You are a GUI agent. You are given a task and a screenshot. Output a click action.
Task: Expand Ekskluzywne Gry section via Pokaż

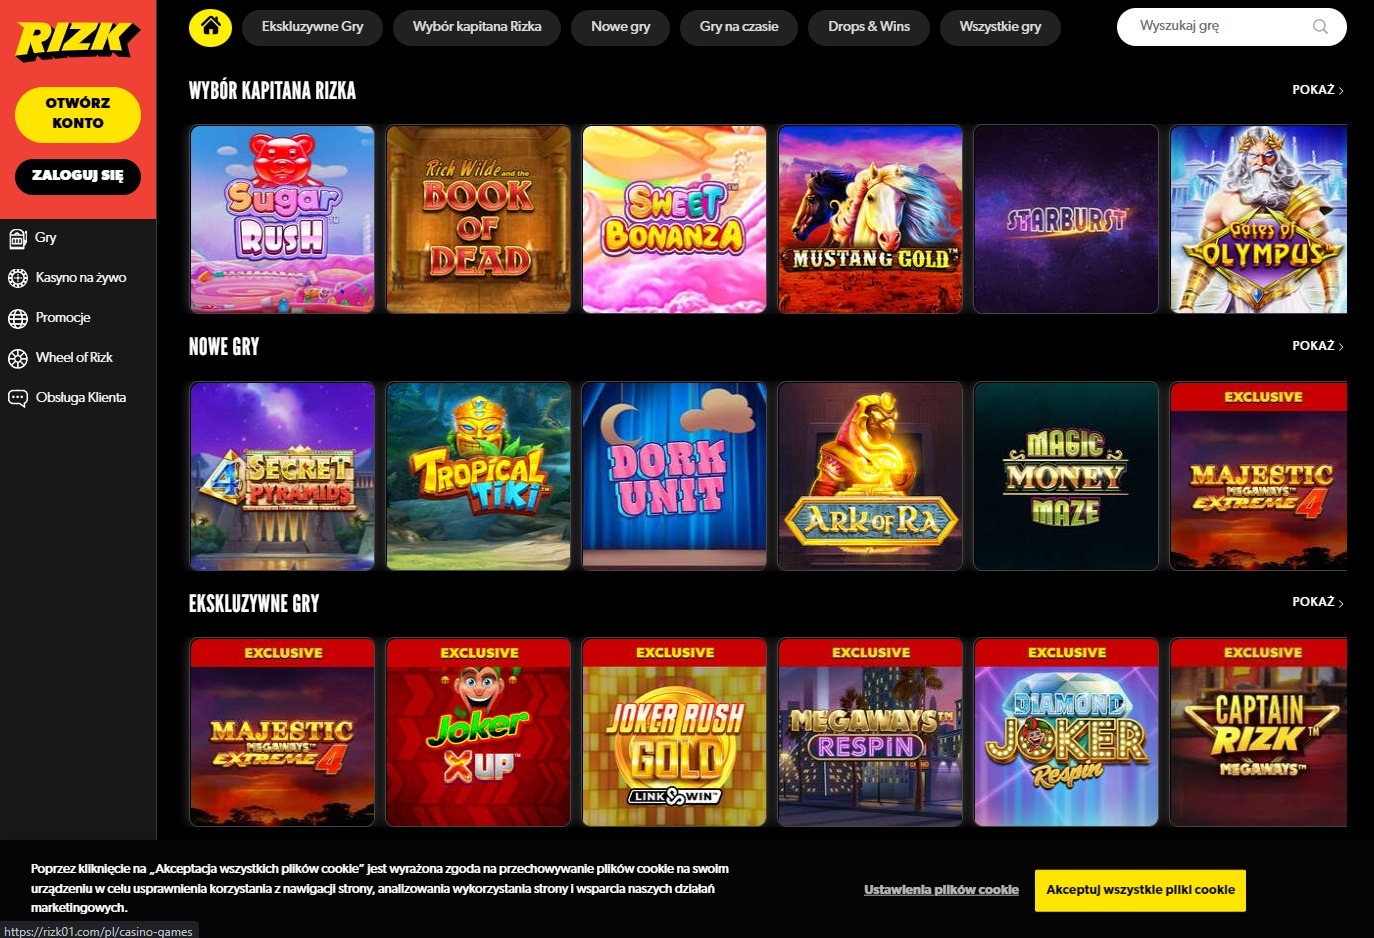point(1317,602)
